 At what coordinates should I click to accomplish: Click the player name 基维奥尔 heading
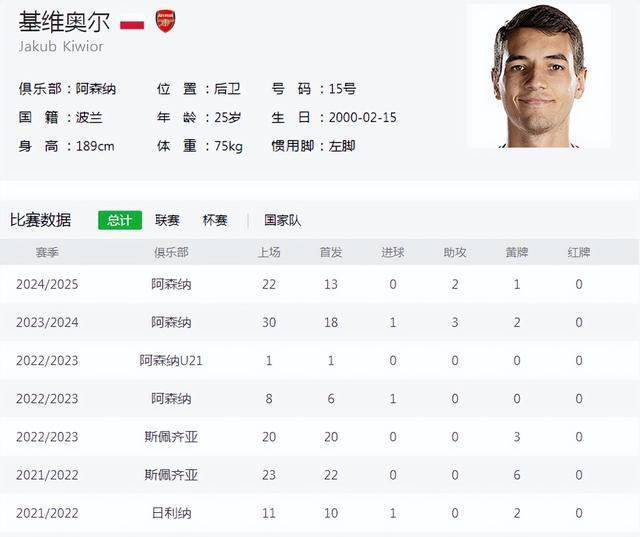click(64, 22)
